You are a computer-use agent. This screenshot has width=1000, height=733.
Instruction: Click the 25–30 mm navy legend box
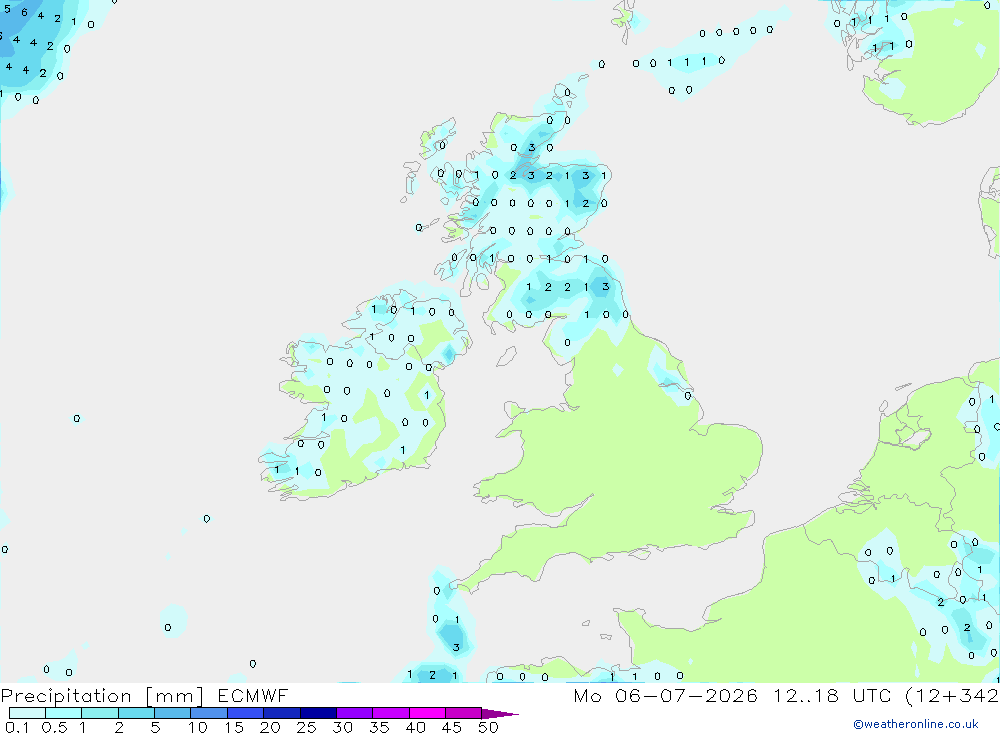318,713
